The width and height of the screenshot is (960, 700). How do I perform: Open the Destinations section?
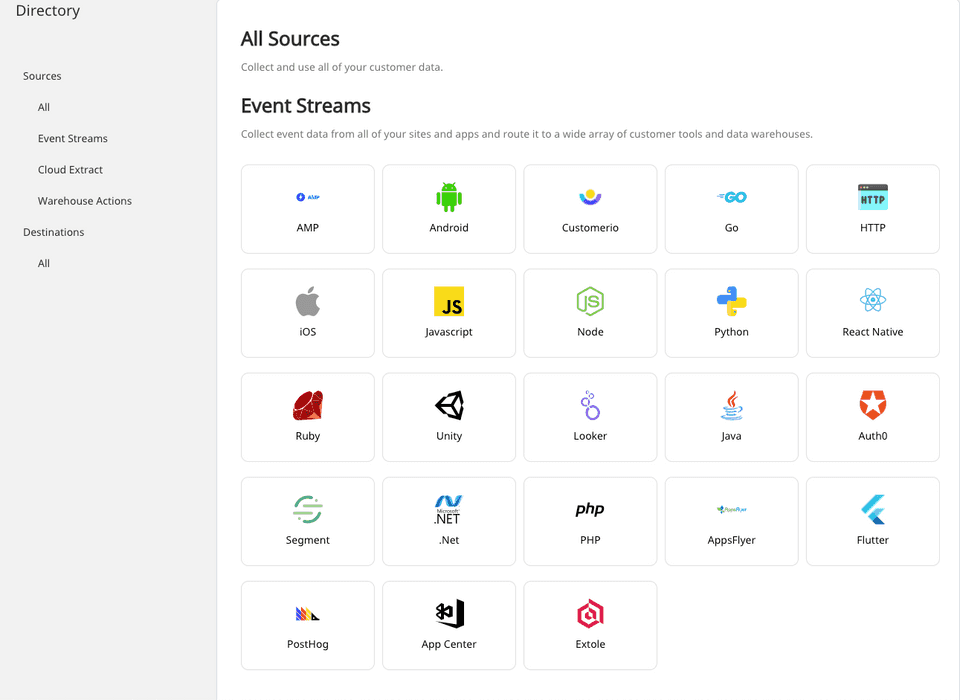point(53,231)
